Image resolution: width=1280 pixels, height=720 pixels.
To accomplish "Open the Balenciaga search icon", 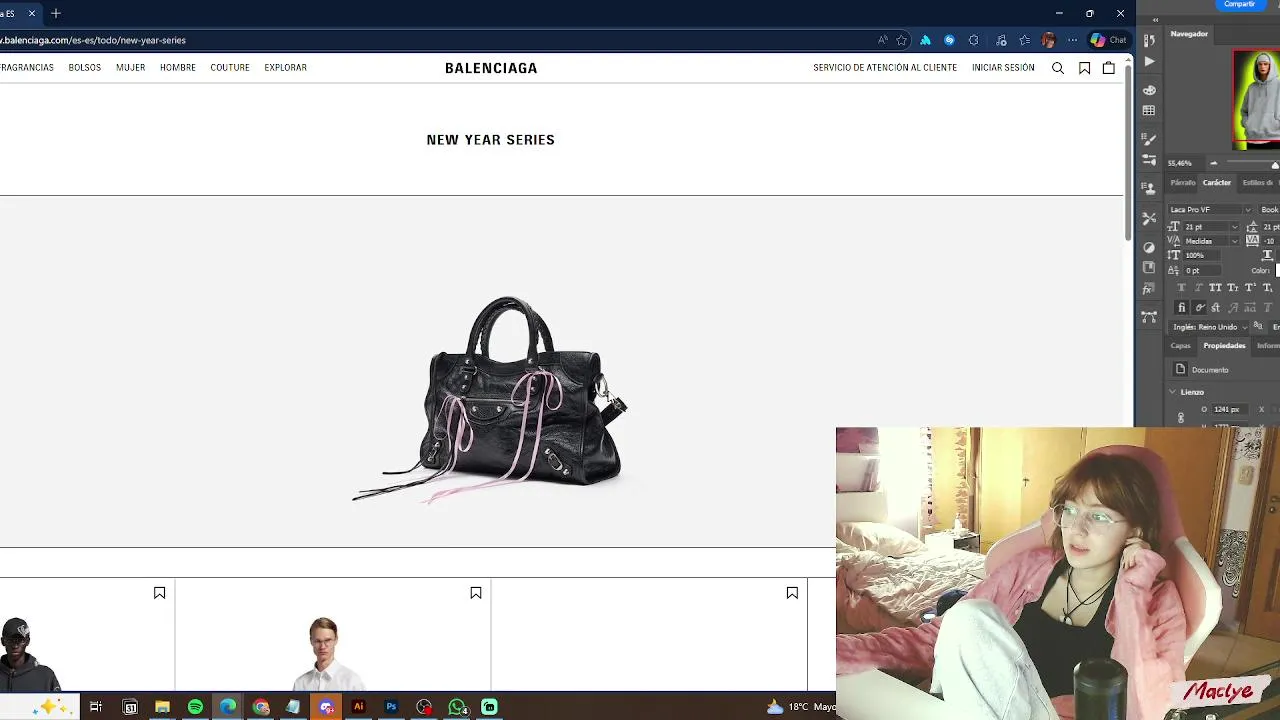I will point(1058,68).
